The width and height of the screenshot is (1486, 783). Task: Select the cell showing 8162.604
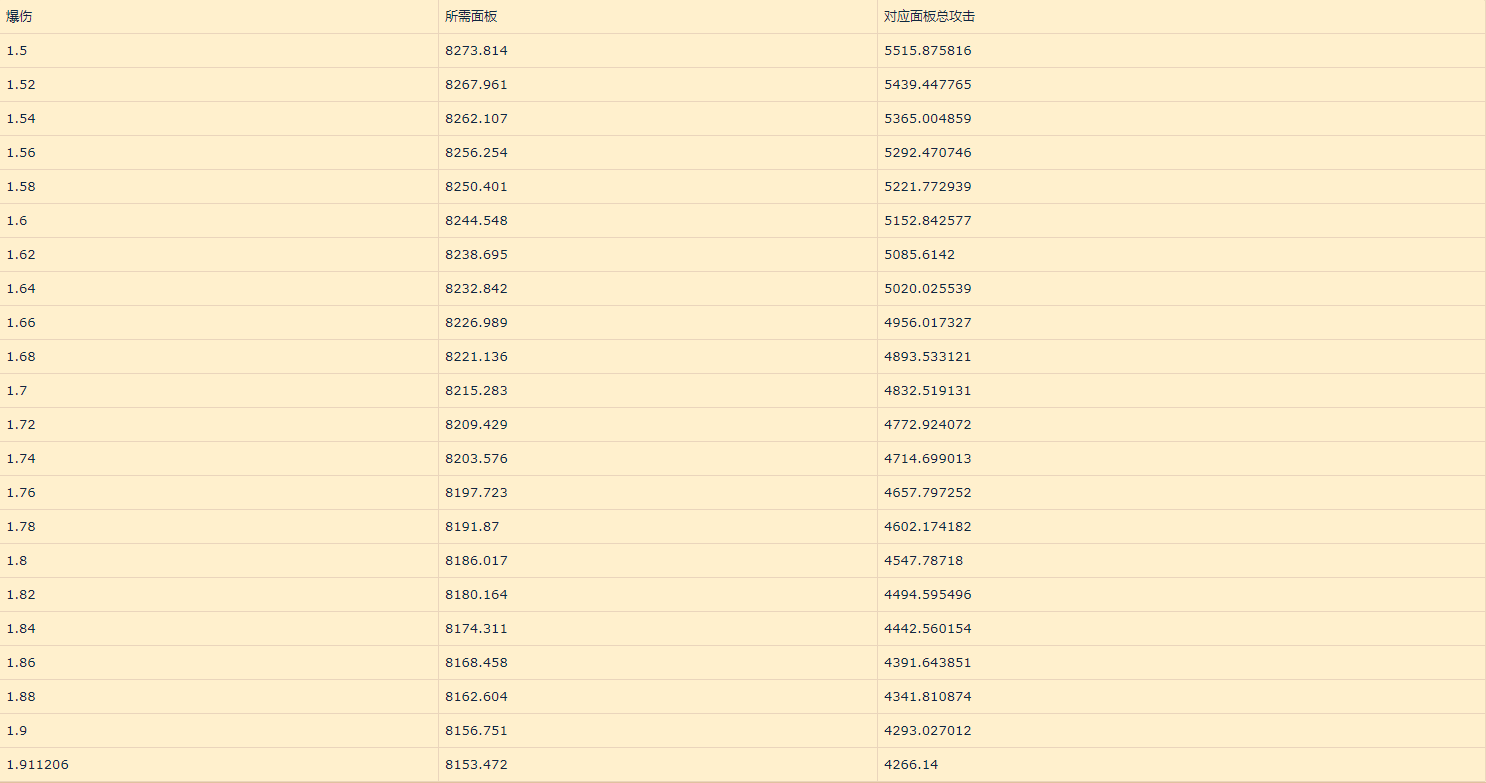(x=658, y=696)
